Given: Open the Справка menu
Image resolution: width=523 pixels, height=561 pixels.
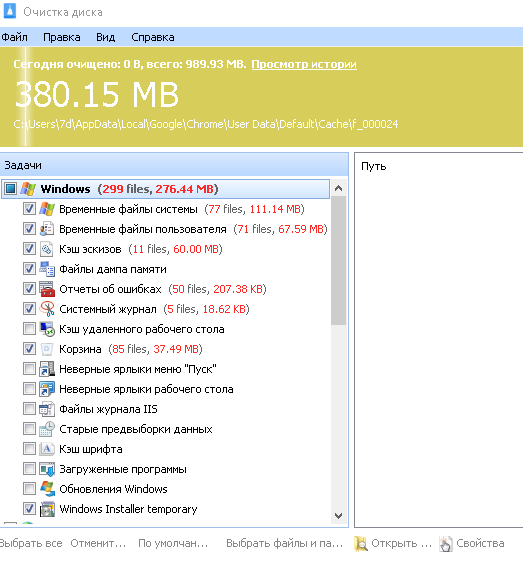Looking at the screenshot, I should [153, 37].
